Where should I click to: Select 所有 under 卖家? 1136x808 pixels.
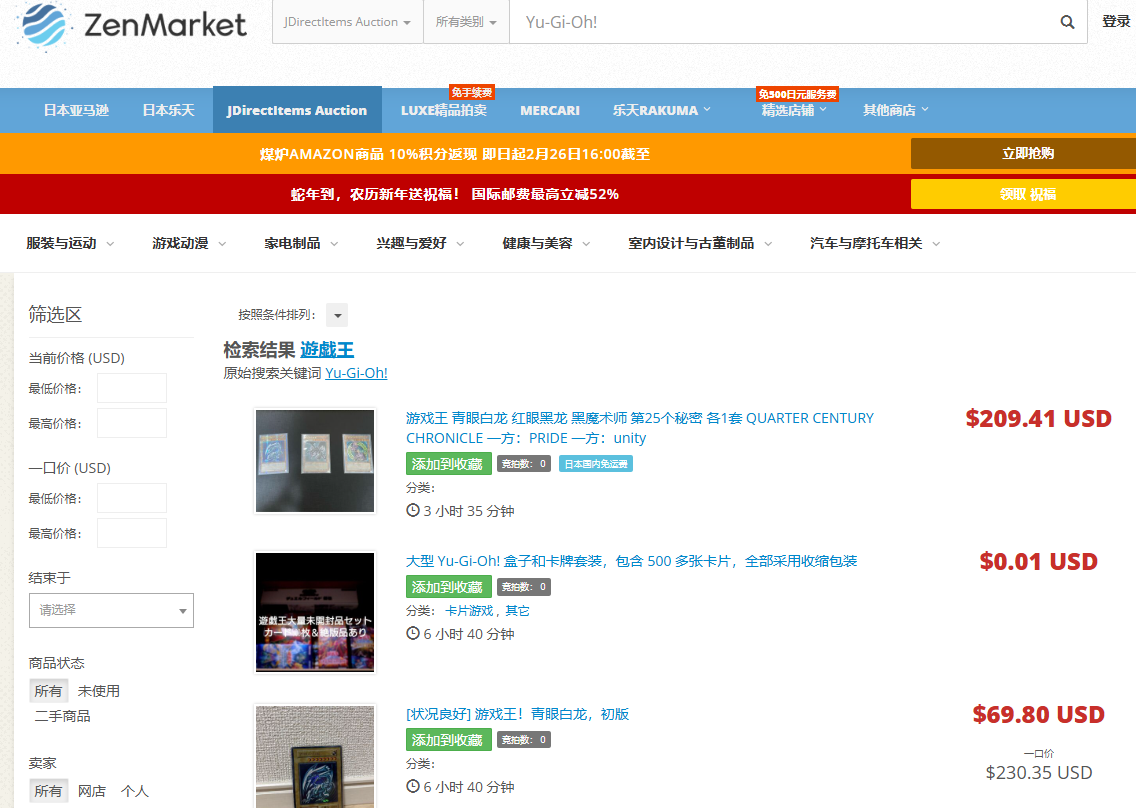tap(49, 791)
